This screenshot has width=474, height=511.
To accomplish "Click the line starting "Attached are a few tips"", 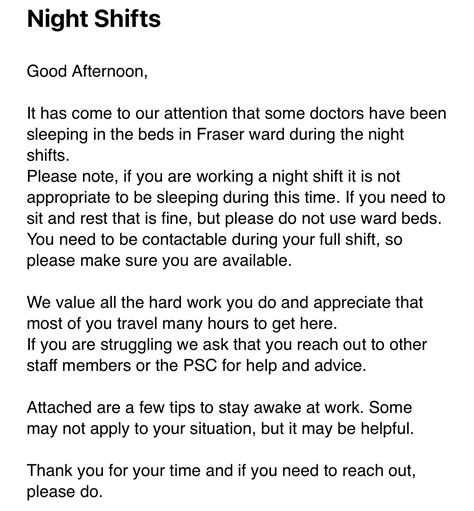I will 219,408.
